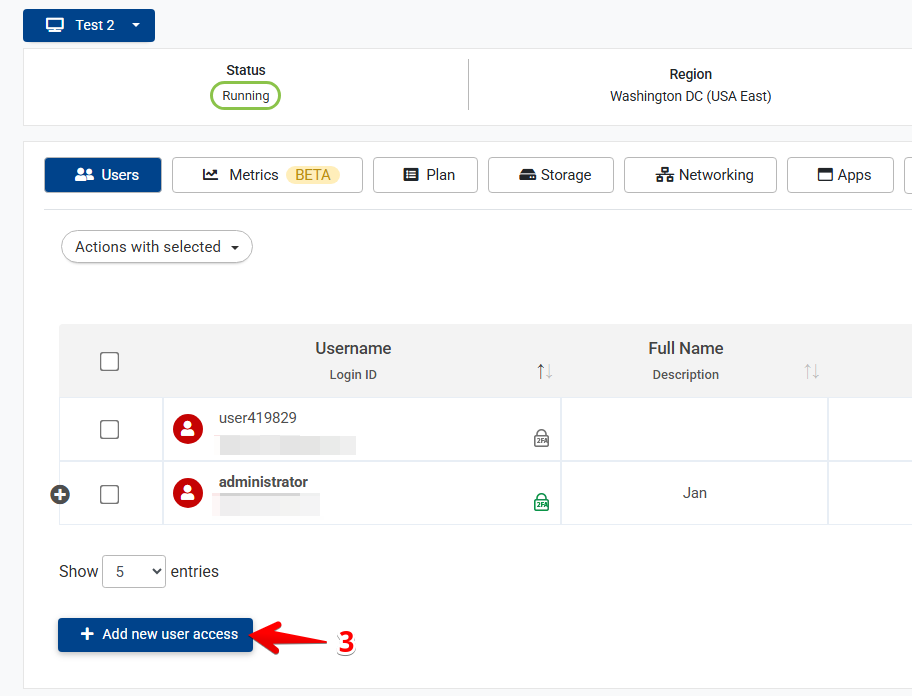Viewport: 912px width, 696px height.
Task: Click the hard drive icon on Storage tab
Action: 528,174
